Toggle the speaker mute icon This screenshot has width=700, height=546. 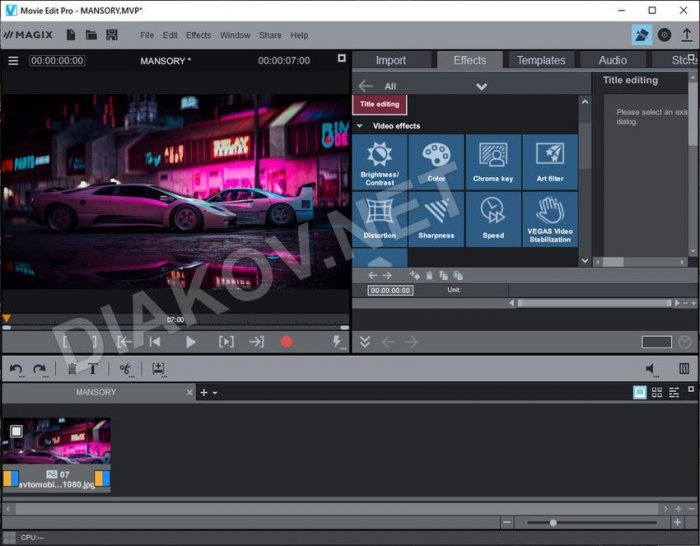tap(651, 369)
